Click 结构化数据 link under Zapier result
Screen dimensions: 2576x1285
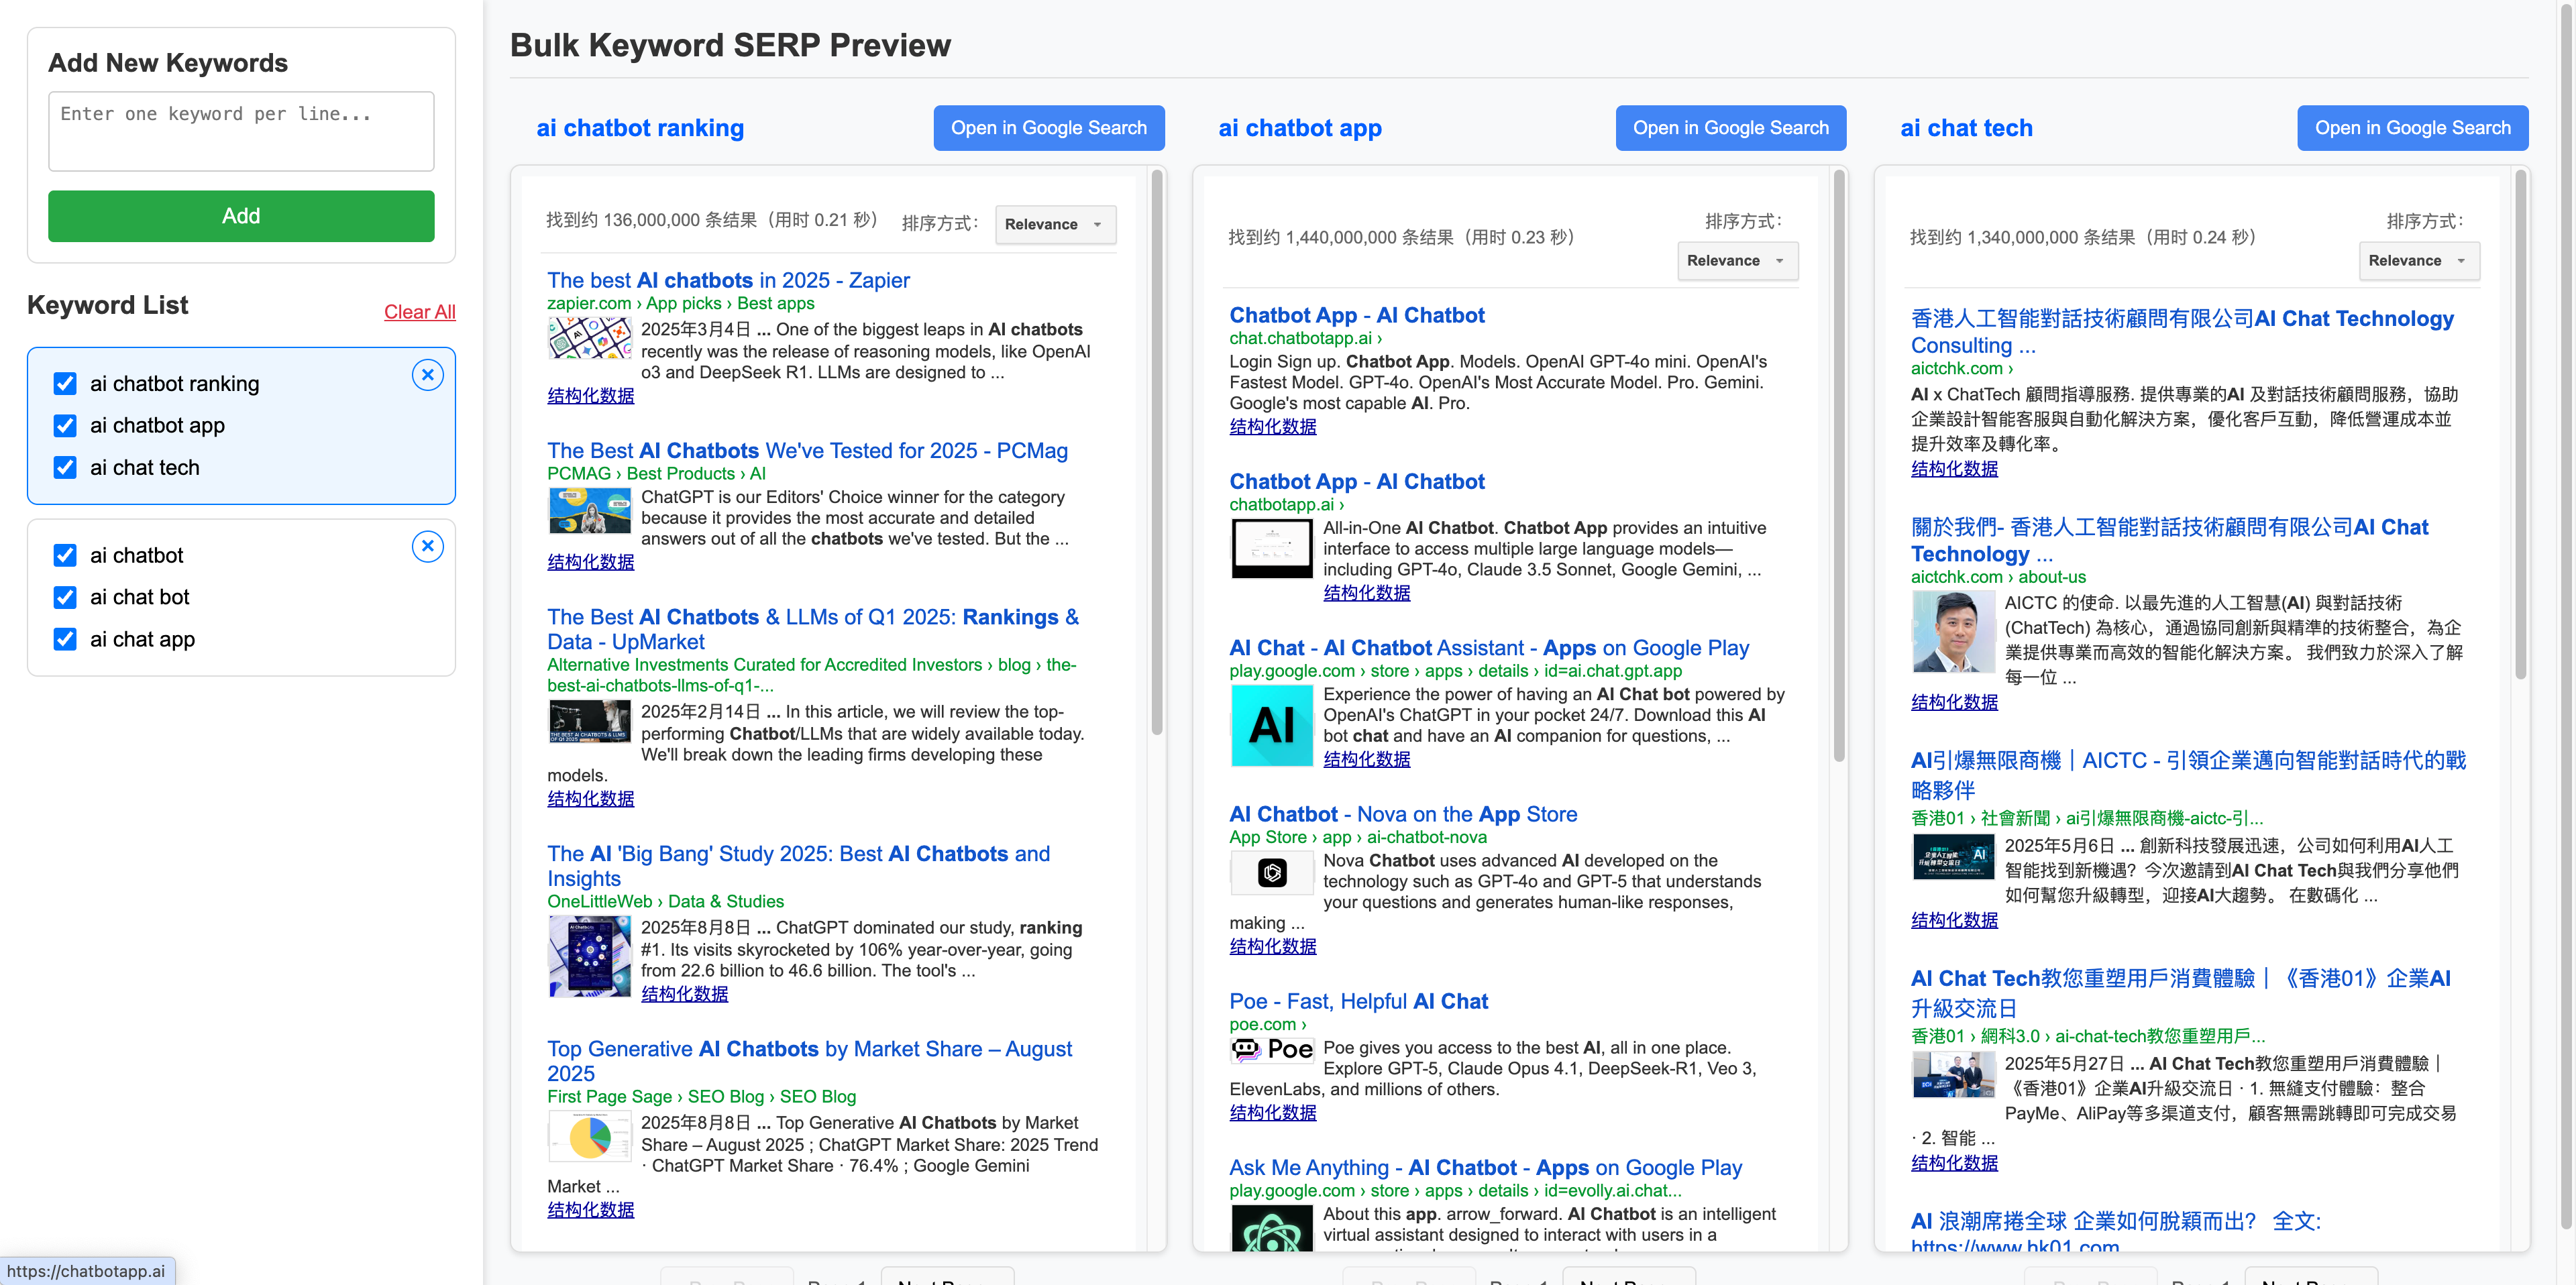tap(590, 396)
